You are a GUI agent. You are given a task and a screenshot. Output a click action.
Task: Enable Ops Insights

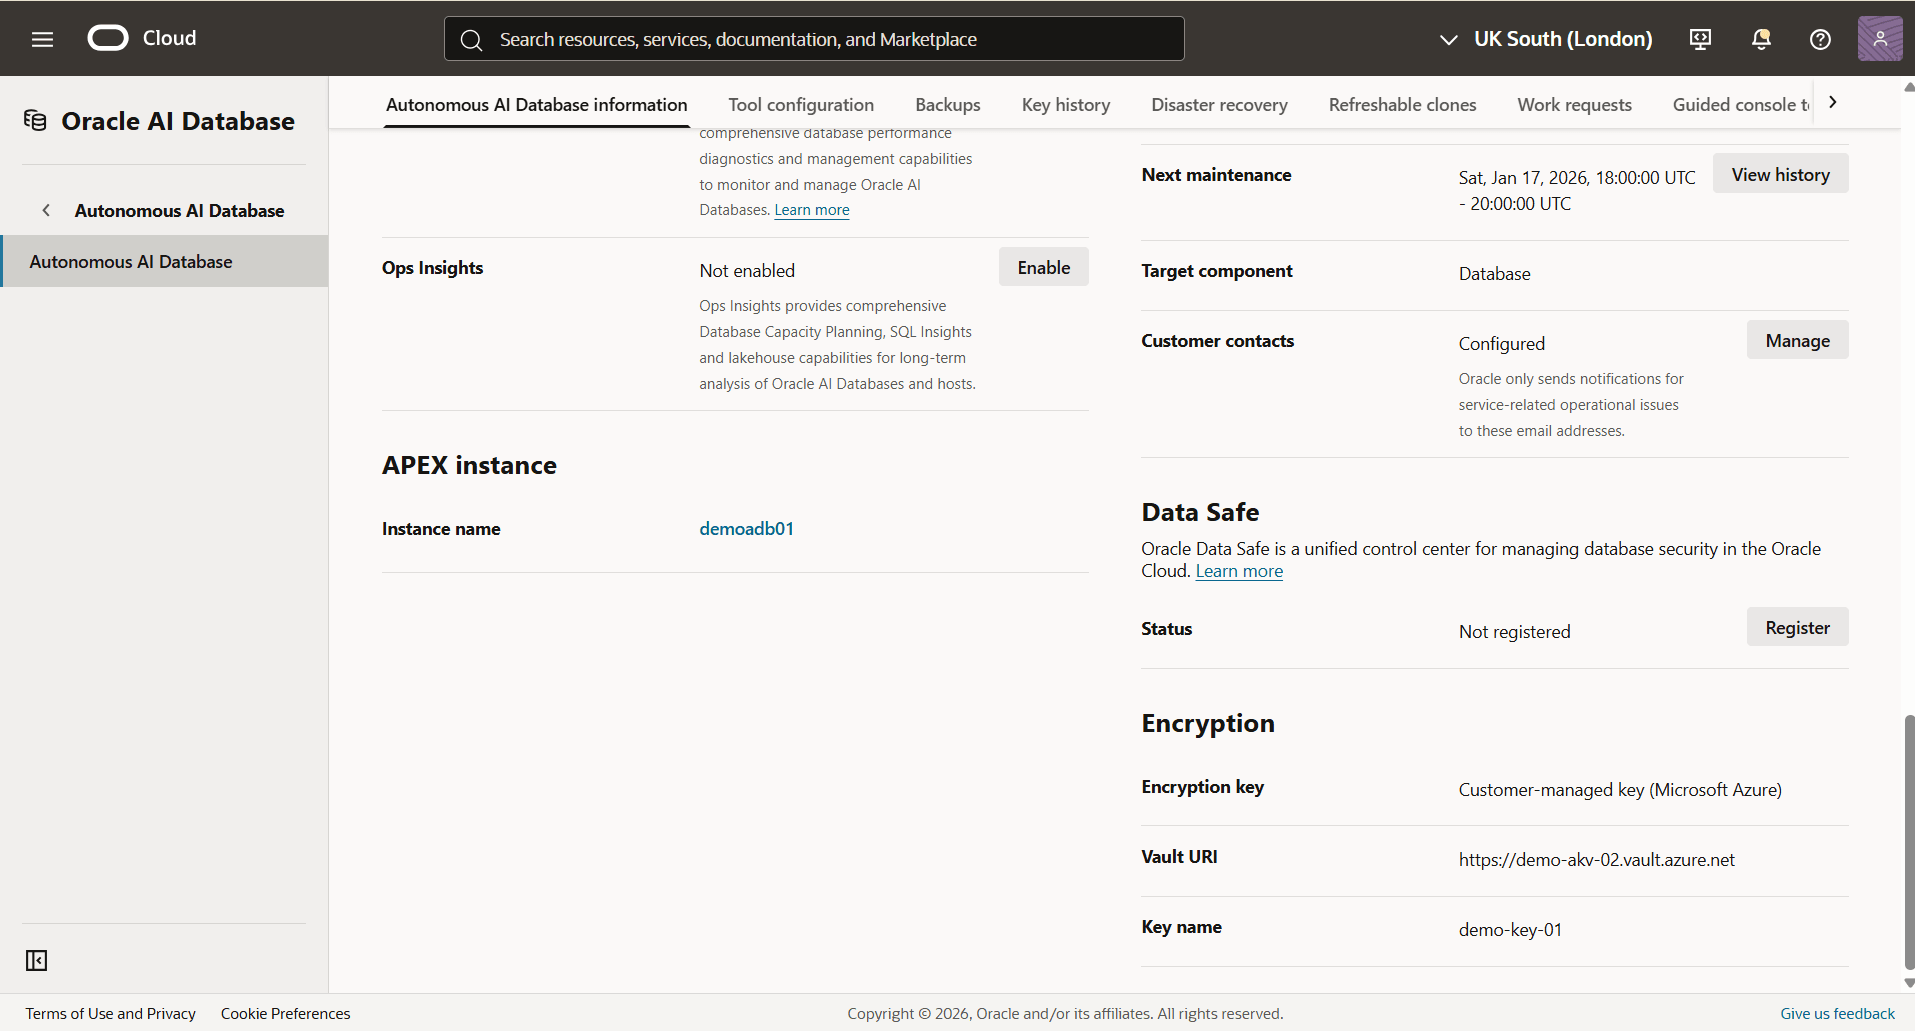1043,267
